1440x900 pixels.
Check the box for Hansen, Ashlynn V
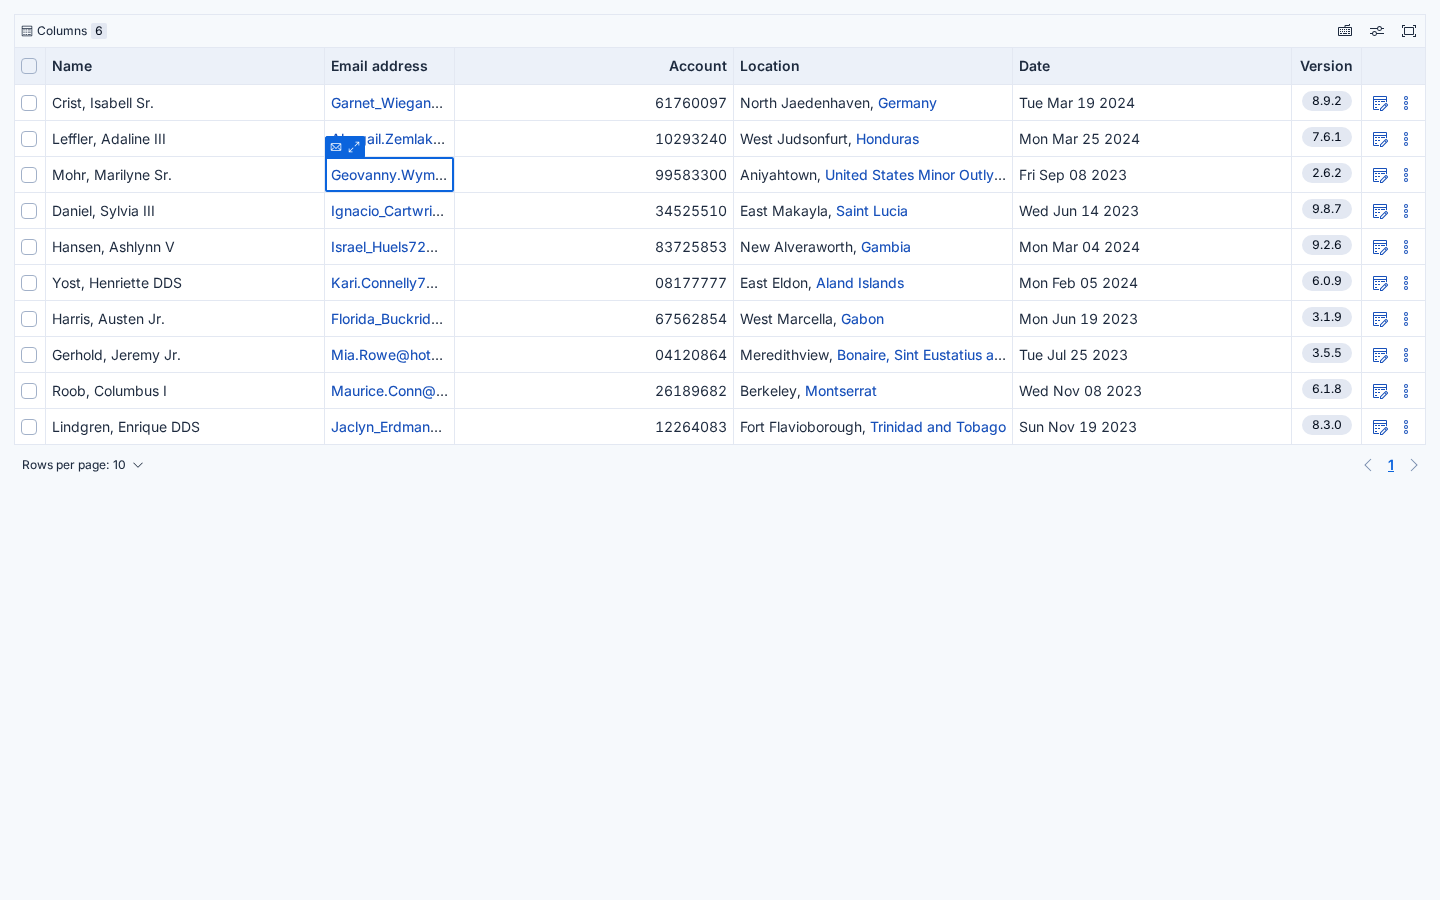point(29,247)
